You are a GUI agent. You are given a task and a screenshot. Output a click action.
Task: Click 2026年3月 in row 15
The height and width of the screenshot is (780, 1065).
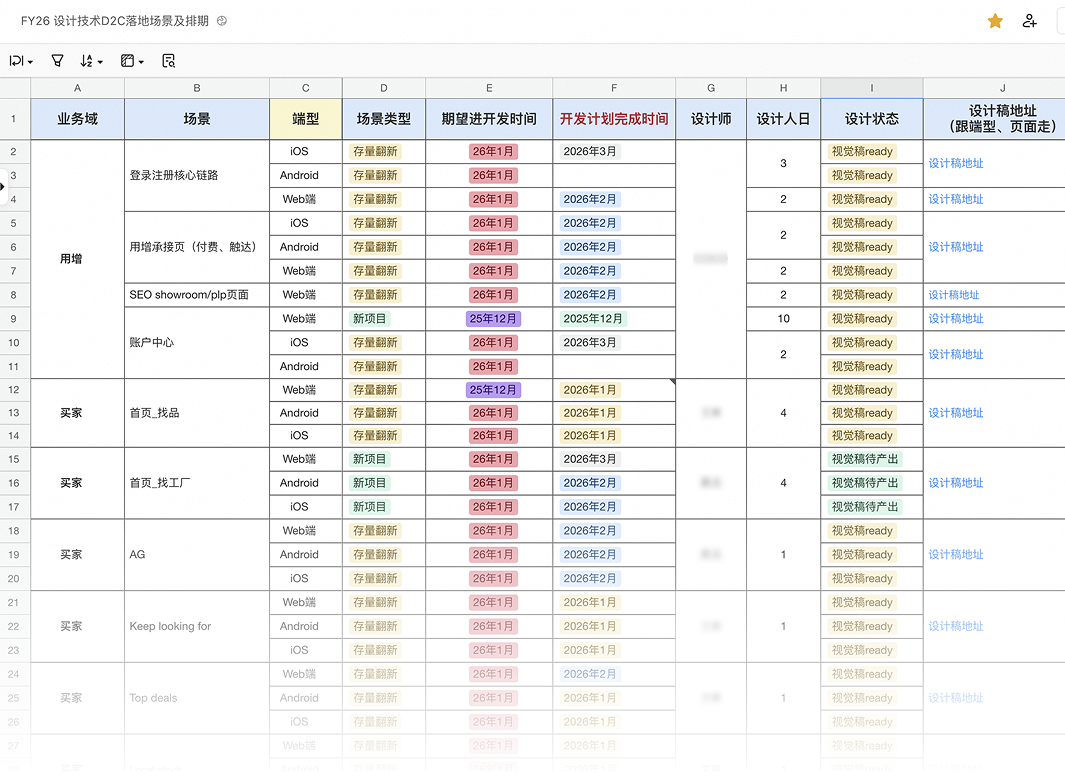click(x=590, y=459)
